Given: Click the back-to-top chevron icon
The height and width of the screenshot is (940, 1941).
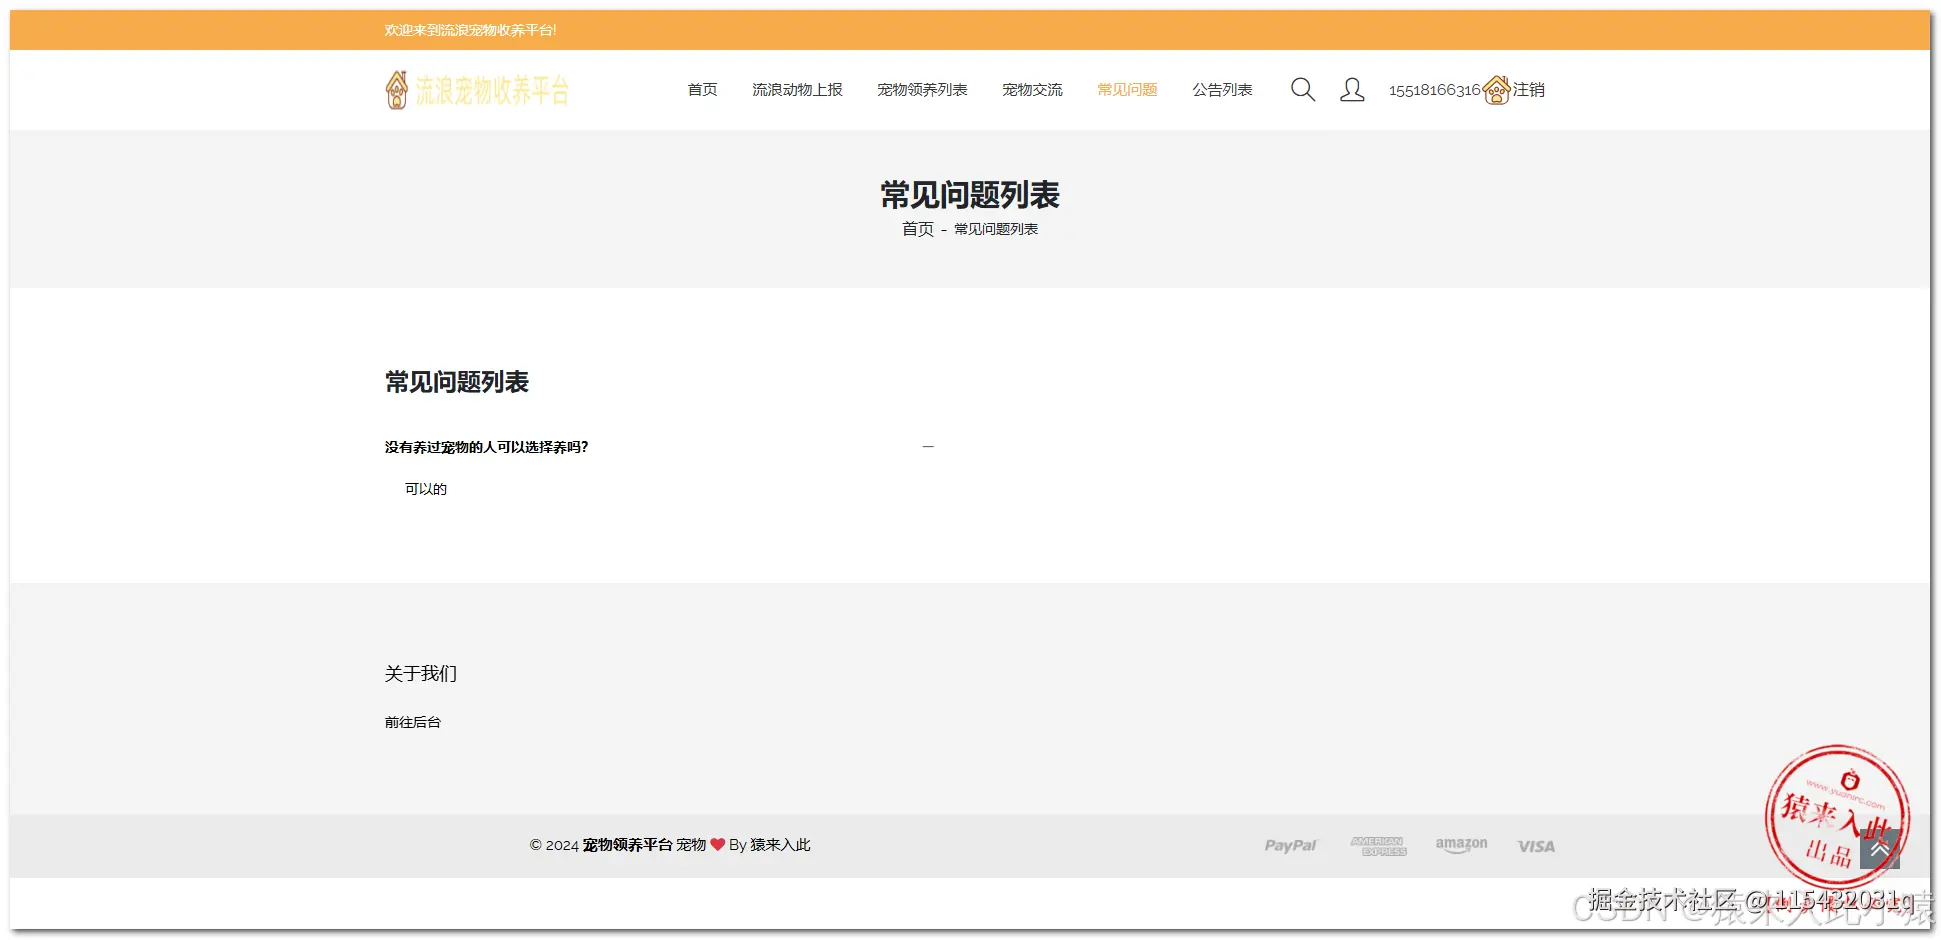Looking at the screenshot, I should (x=1881, y=848).
